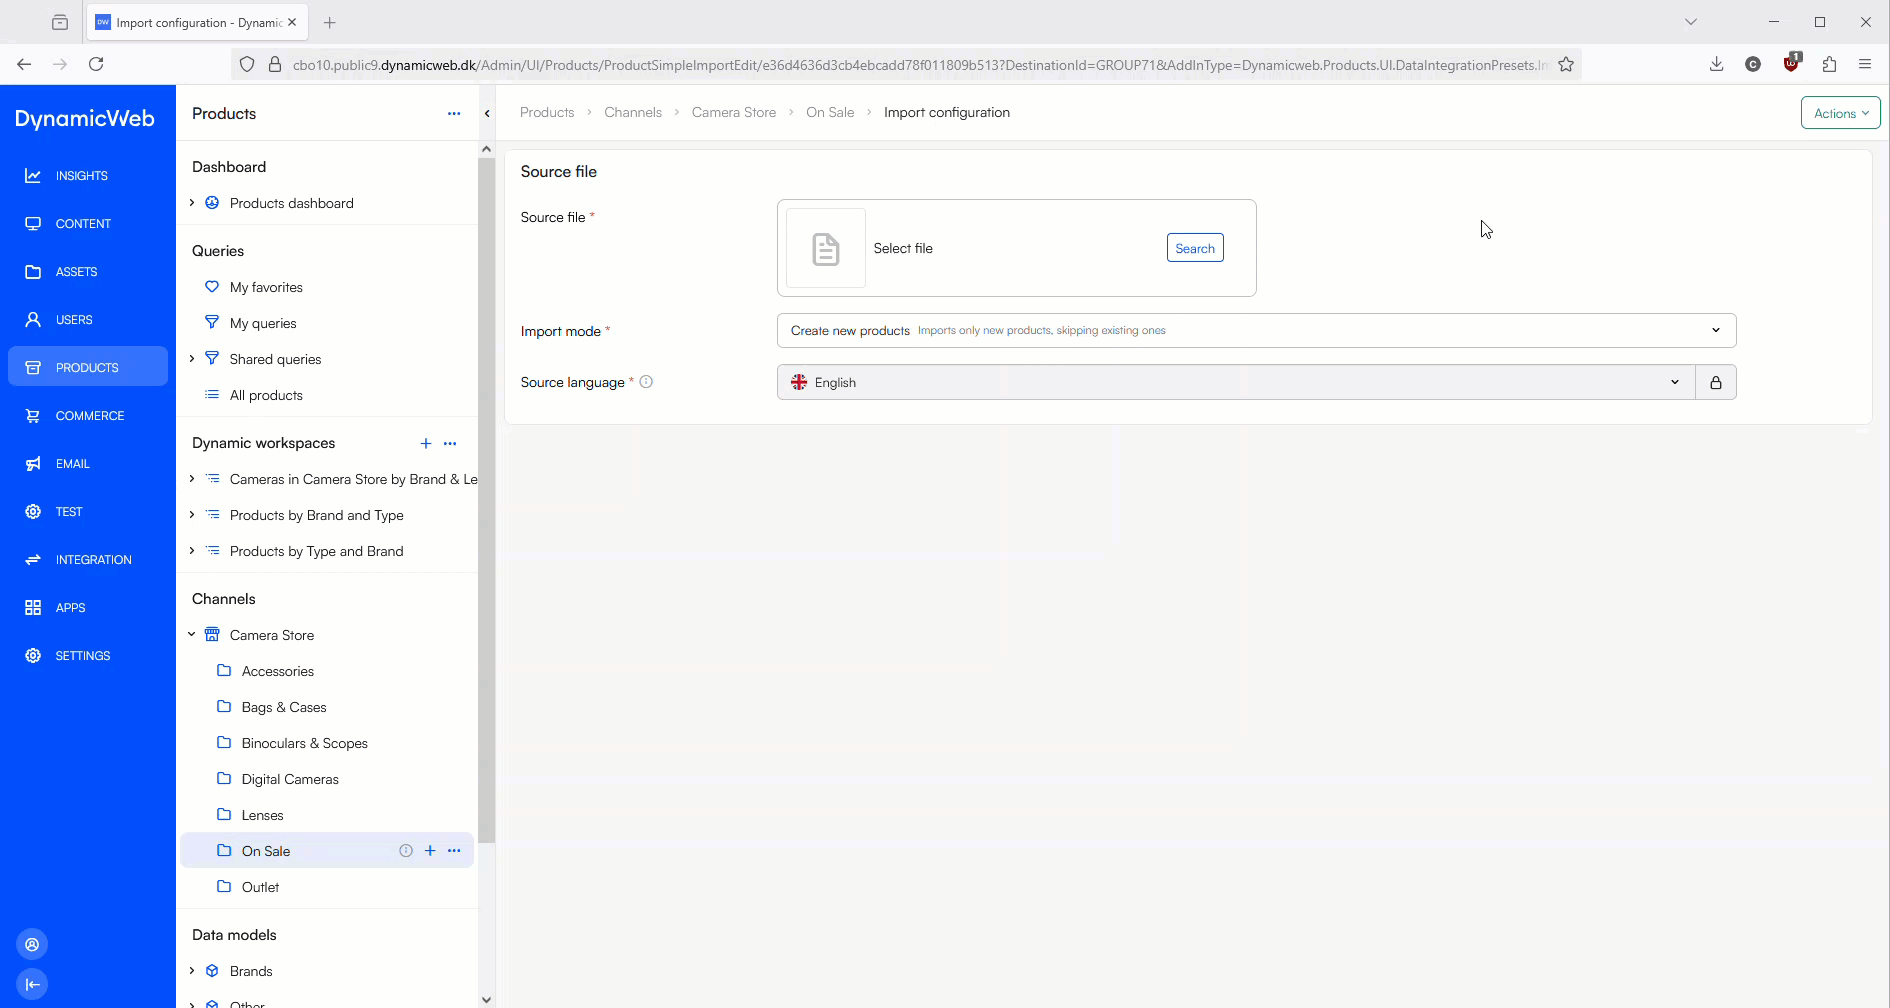This screenshot has height=1008, width=1890.
Task: Click the Search button for source file
Action: 1194,249
